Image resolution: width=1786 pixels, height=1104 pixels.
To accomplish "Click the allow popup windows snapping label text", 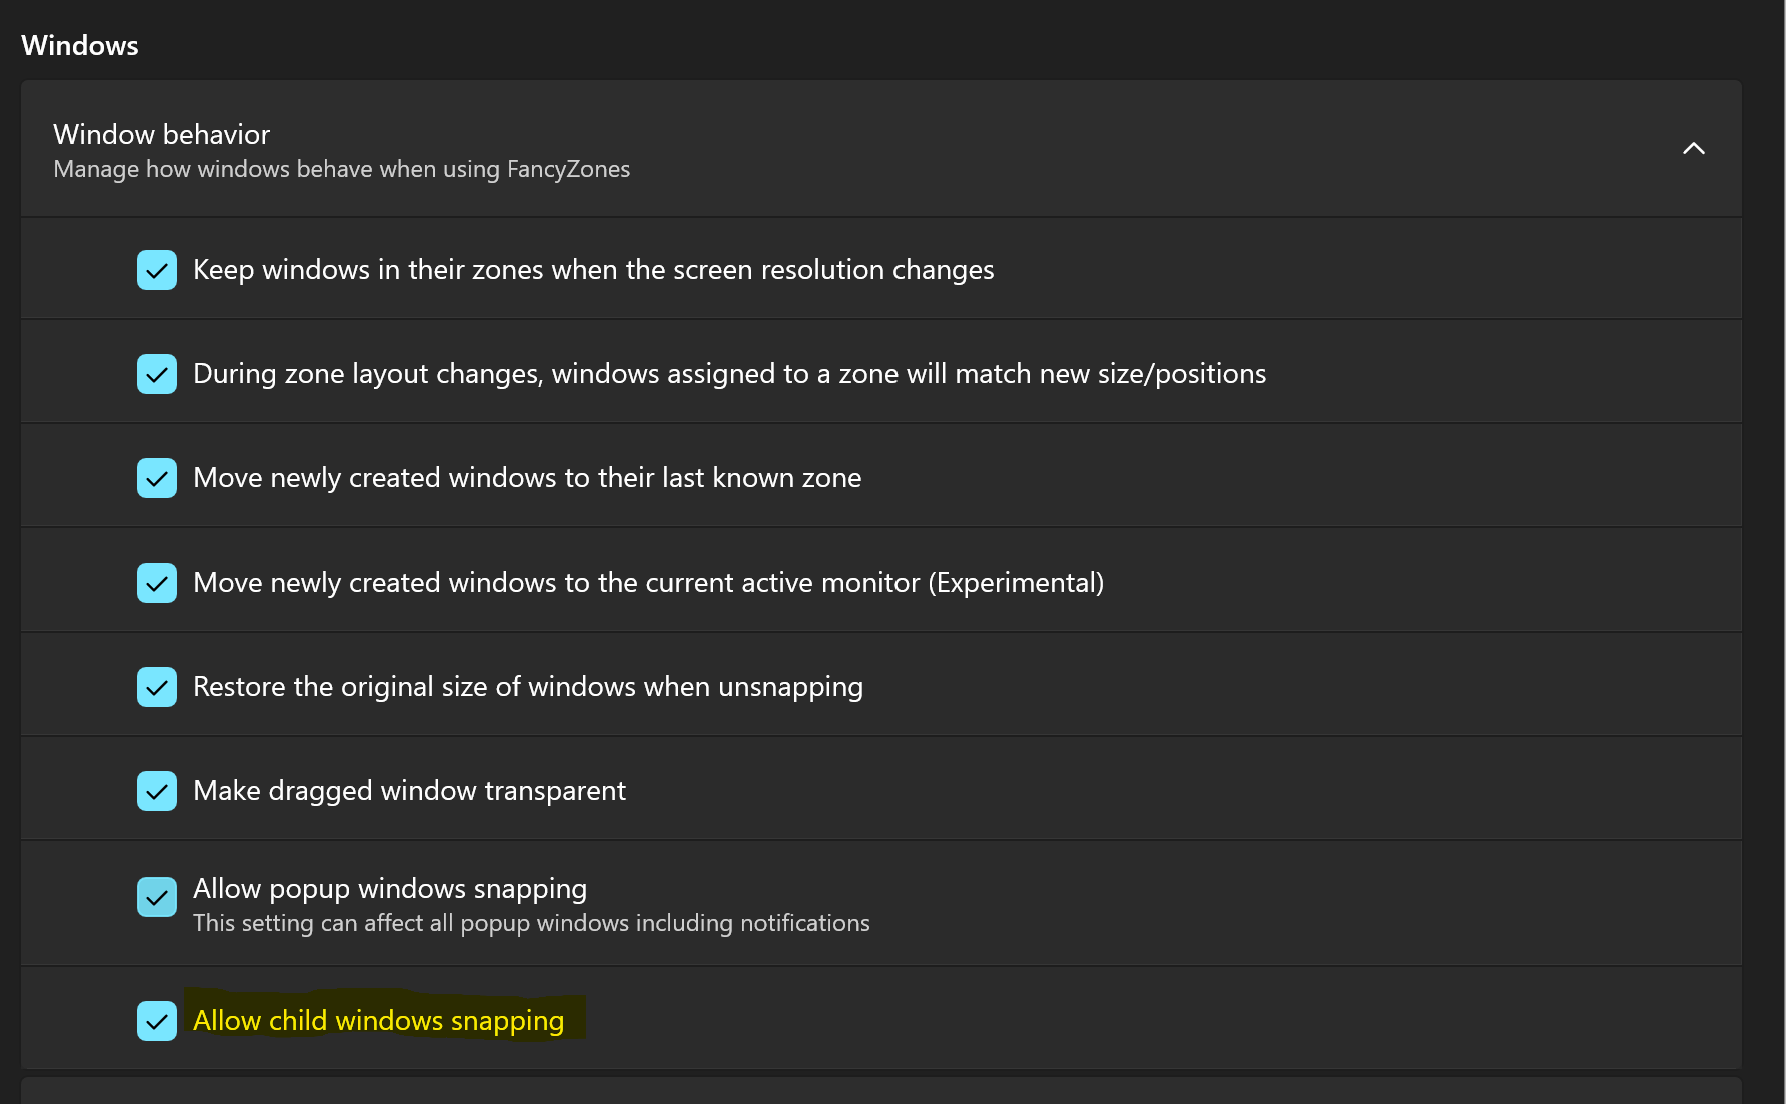I will coord(389,888).
